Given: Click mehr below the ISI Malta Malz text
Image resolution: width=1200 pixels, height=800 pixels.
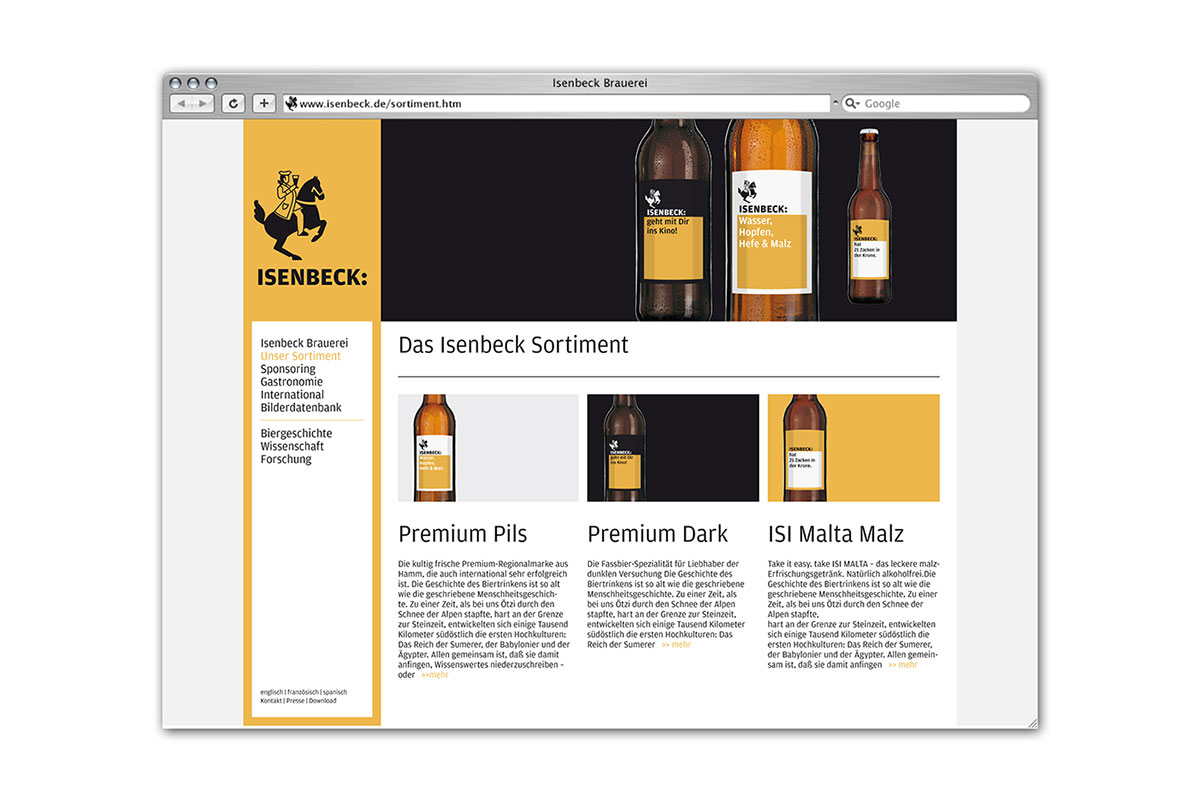Looking at the screenshot, I should tap(902, 665).
